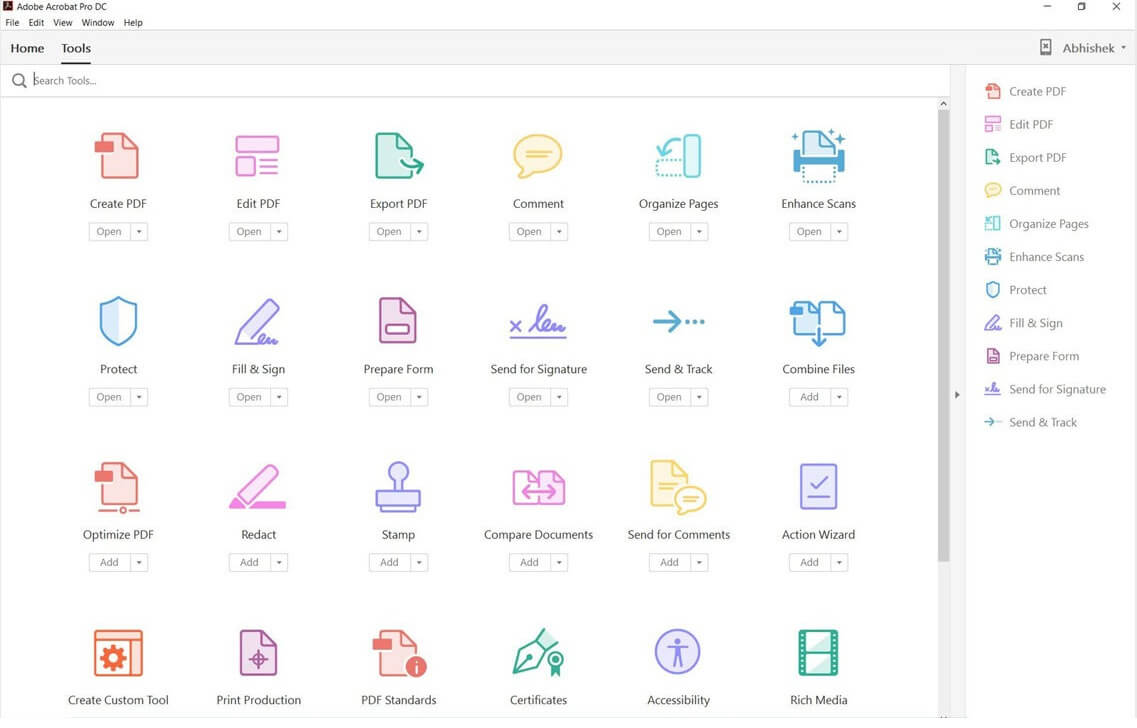This screenshot has height=728, width=1137.
Task: Click the Accessibility figure icon
Action: coord(677,651)
